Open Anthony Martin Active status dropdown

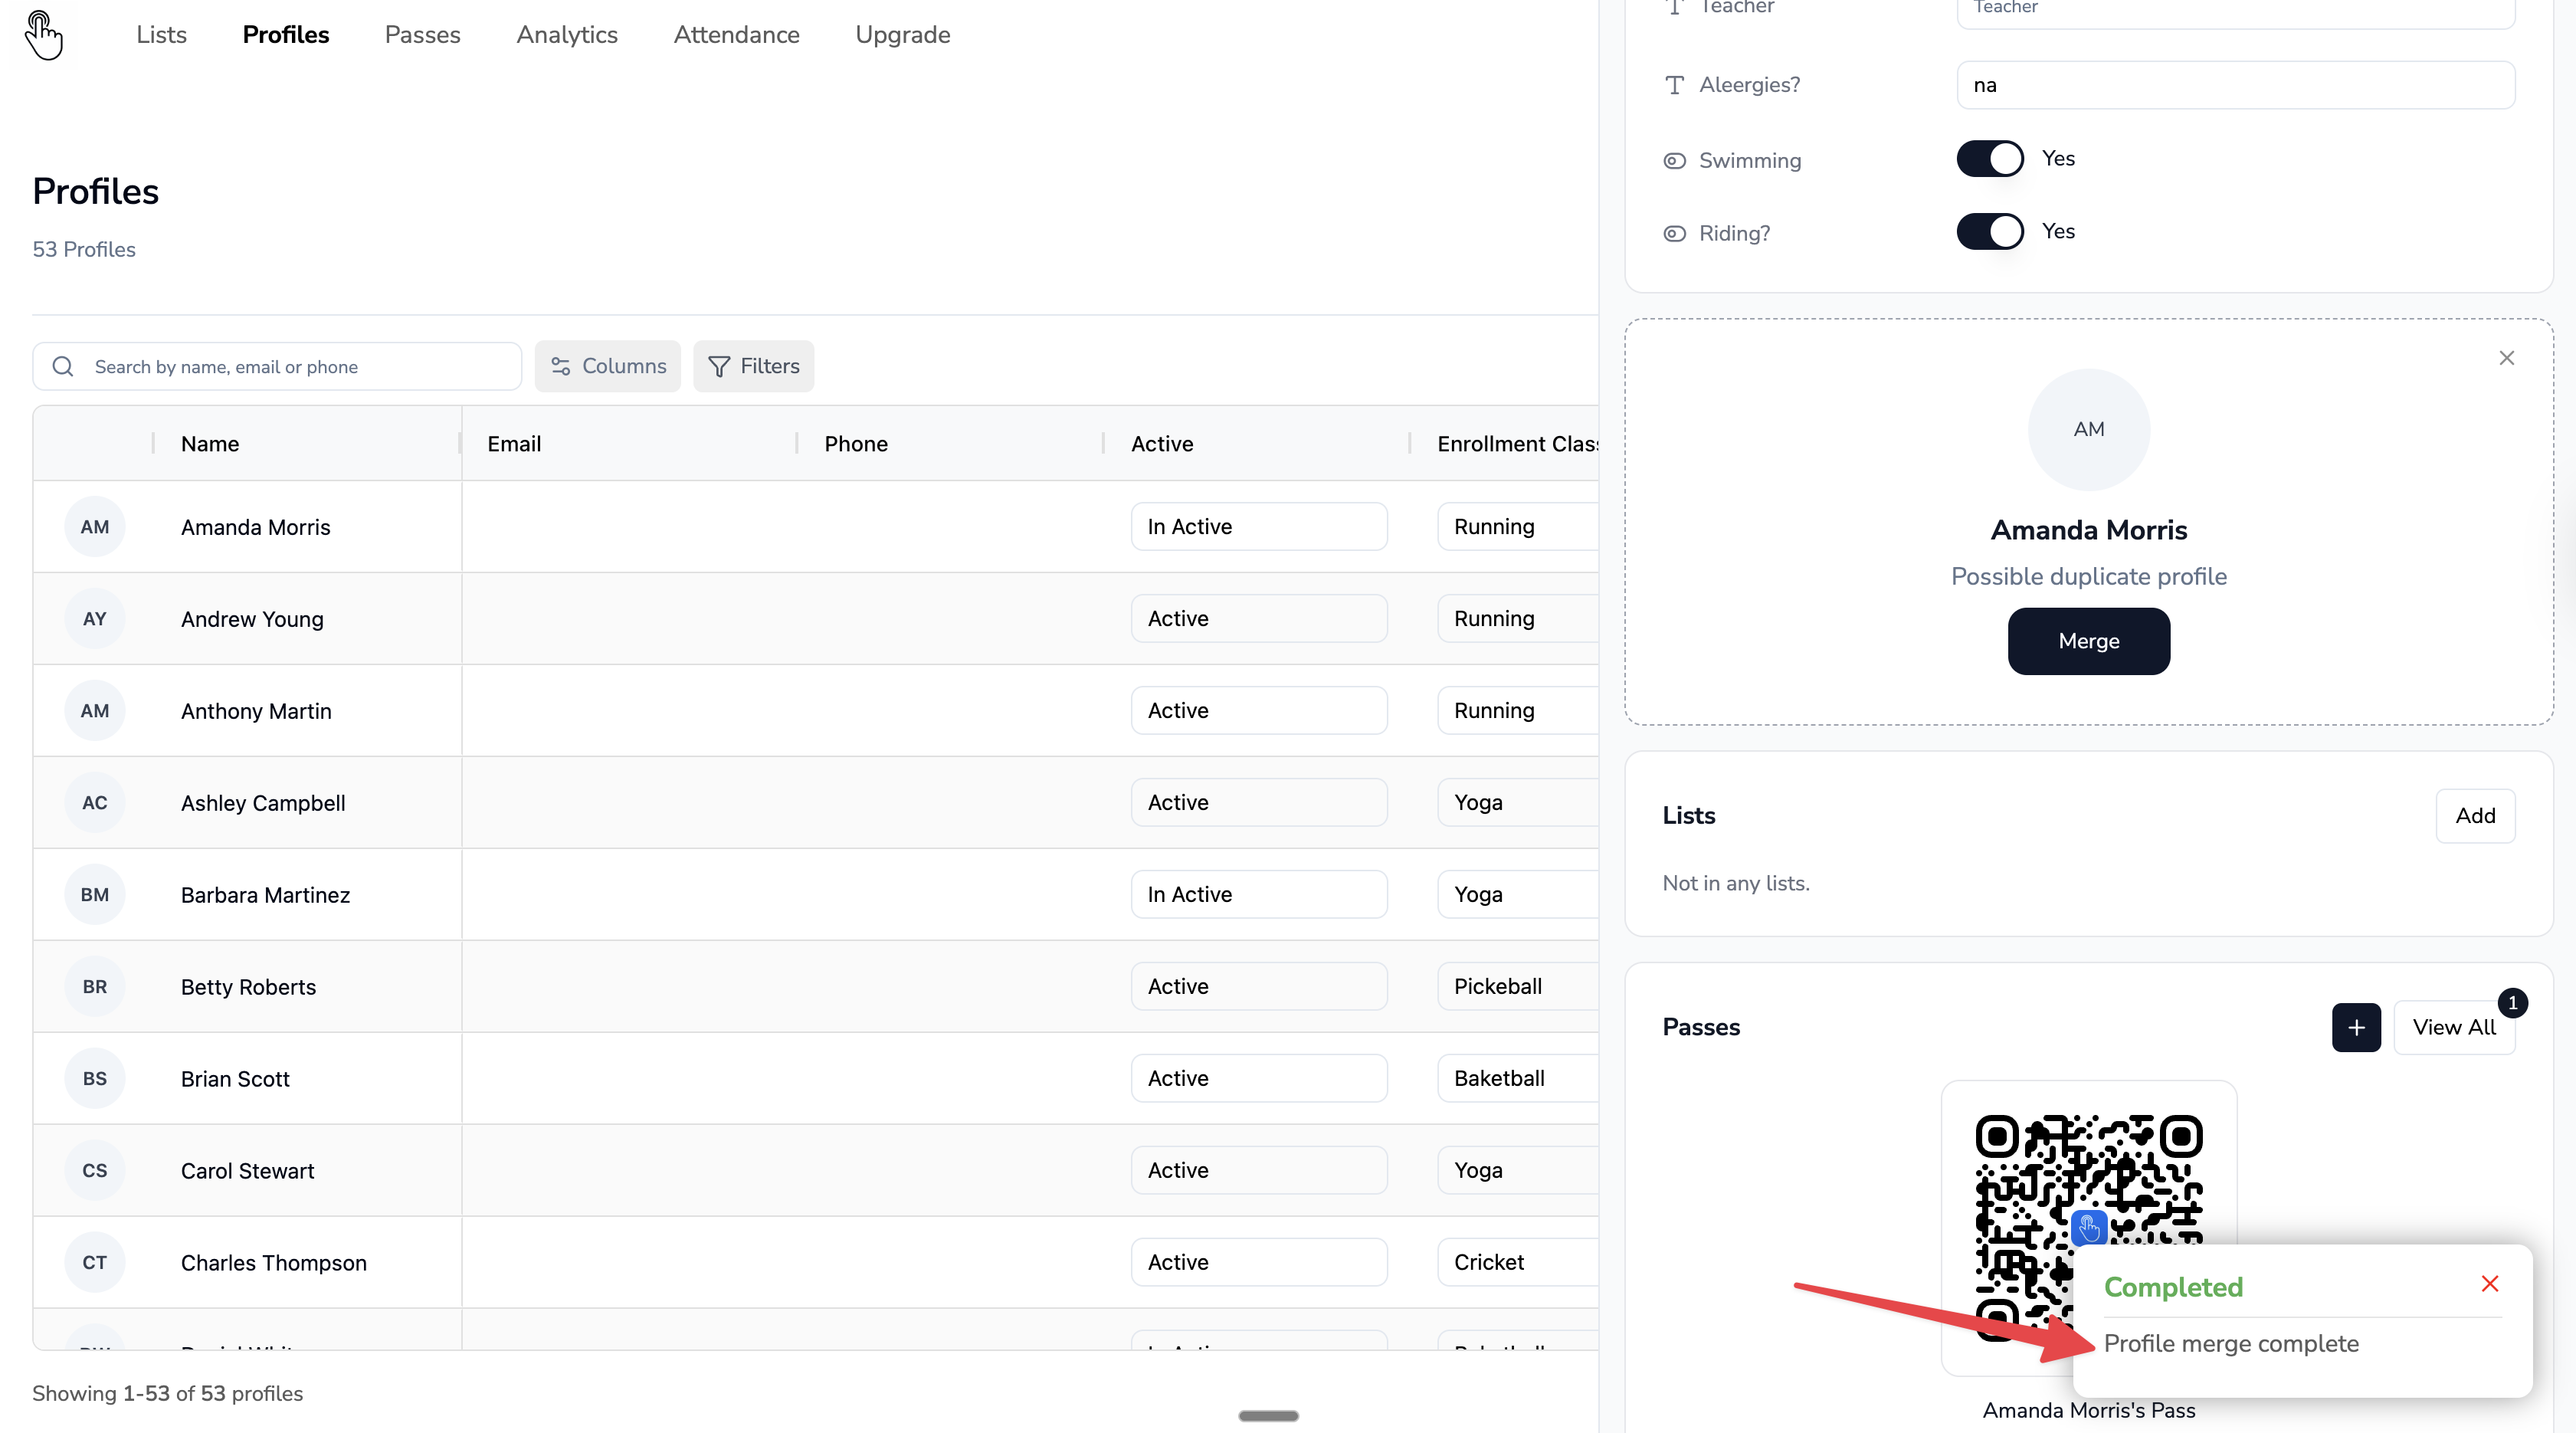[1259, 711]
